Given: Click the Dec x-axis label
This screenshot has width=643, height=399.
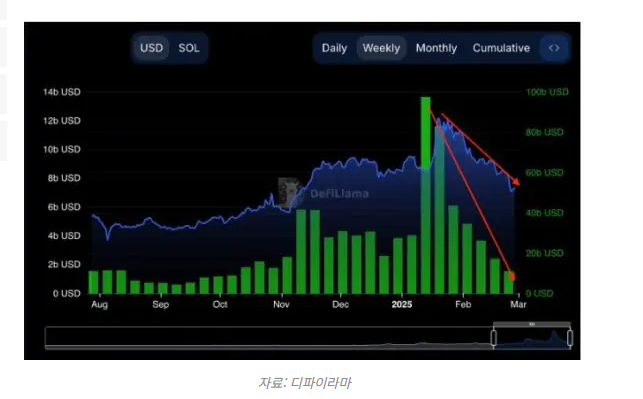Looking at the screenshot, I should click(340, 304).
